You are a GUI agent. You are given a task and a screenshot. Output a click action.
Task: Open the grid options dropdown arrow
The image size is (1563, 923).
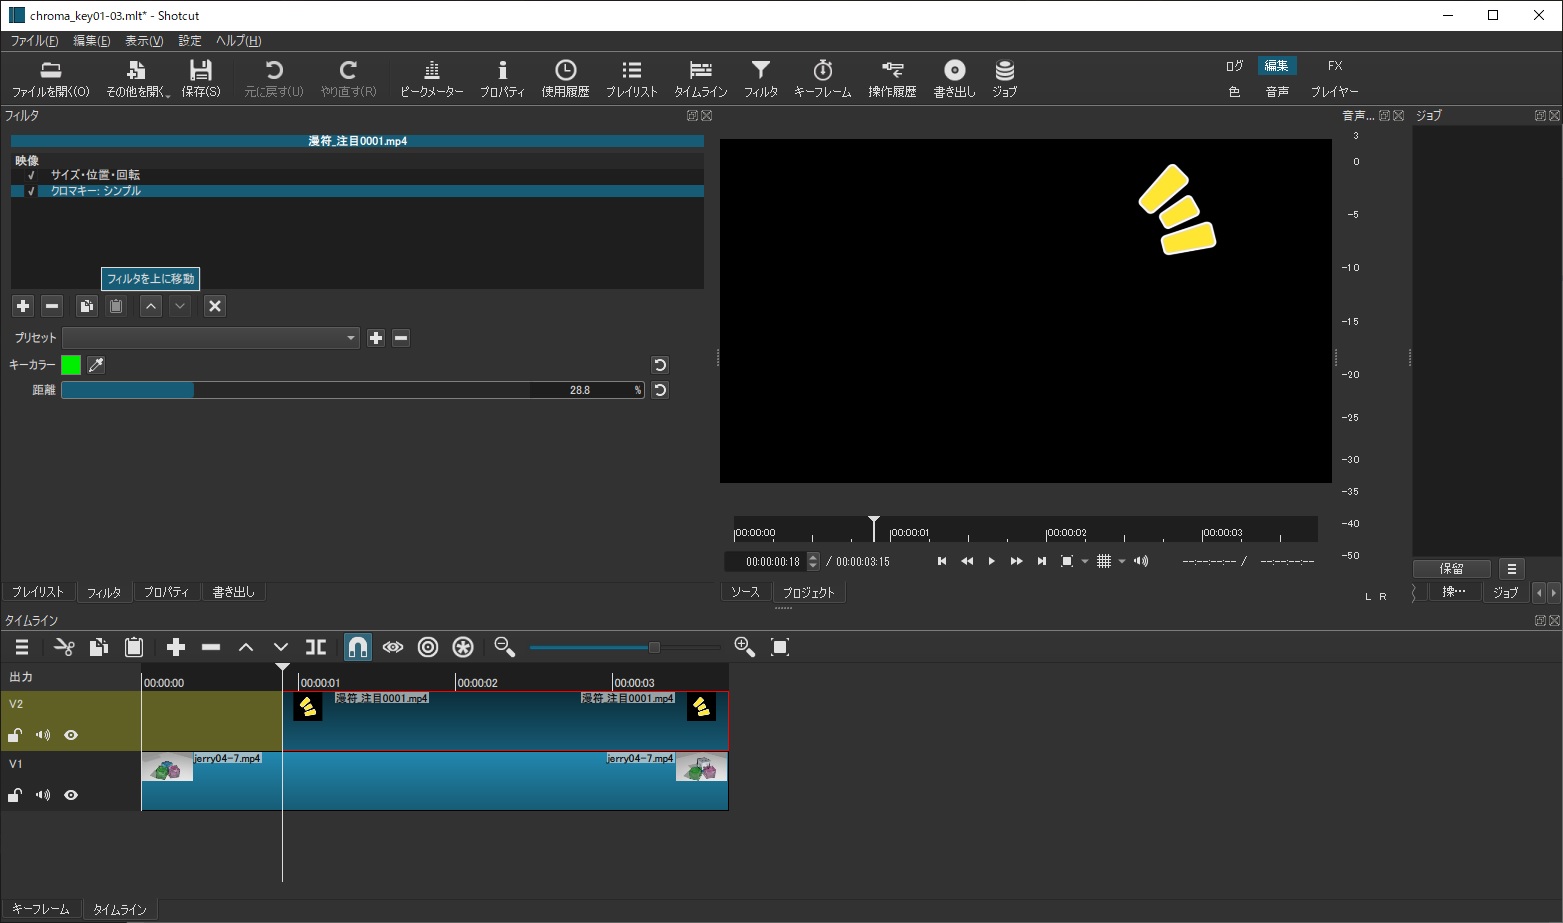(x=1122, y=561)
